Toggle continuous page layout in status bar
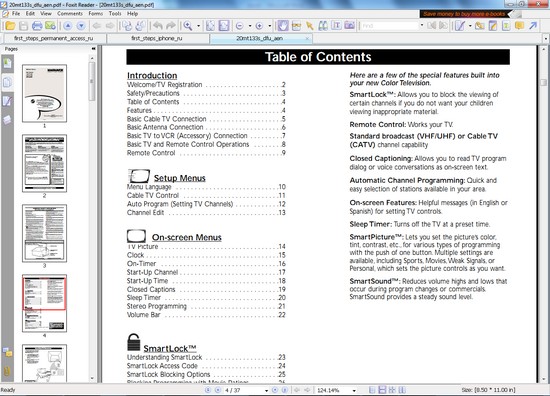Screen dimensions: 550x396 tap(382, 390)
